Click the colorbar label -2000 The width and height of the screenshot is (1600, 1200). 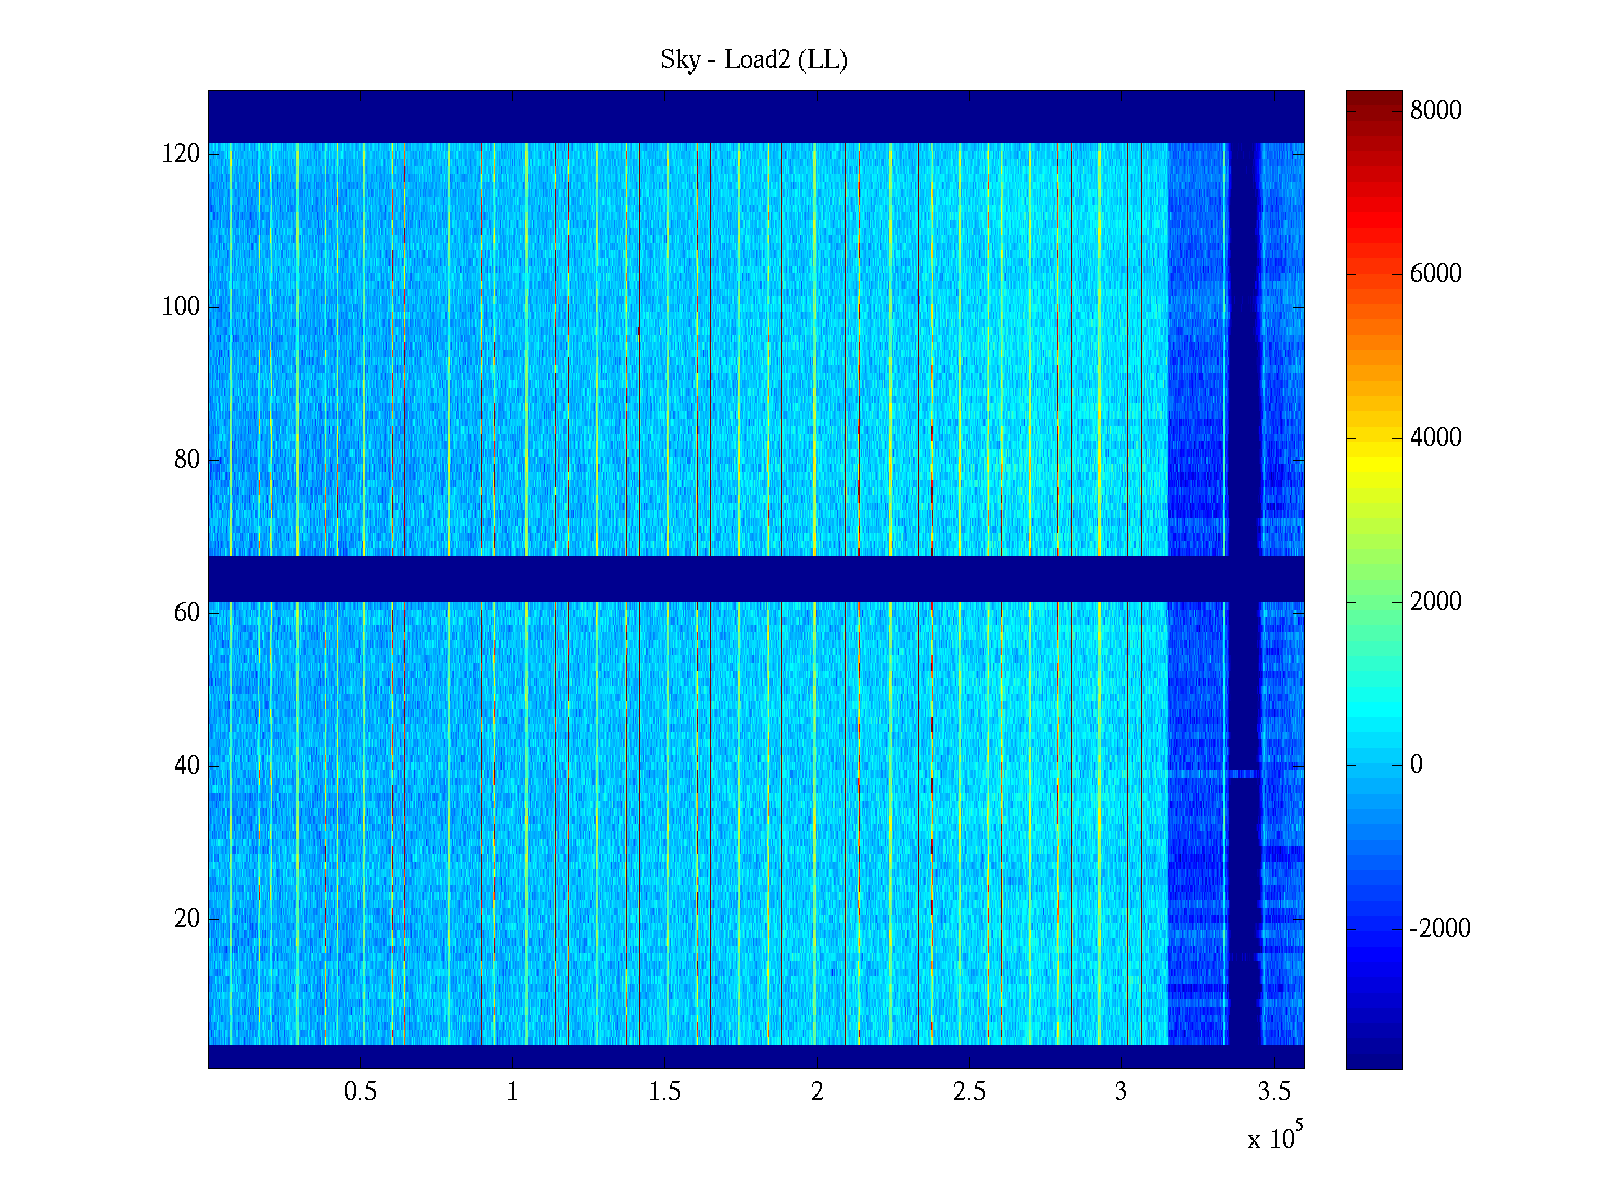[x=1440, y=929]
